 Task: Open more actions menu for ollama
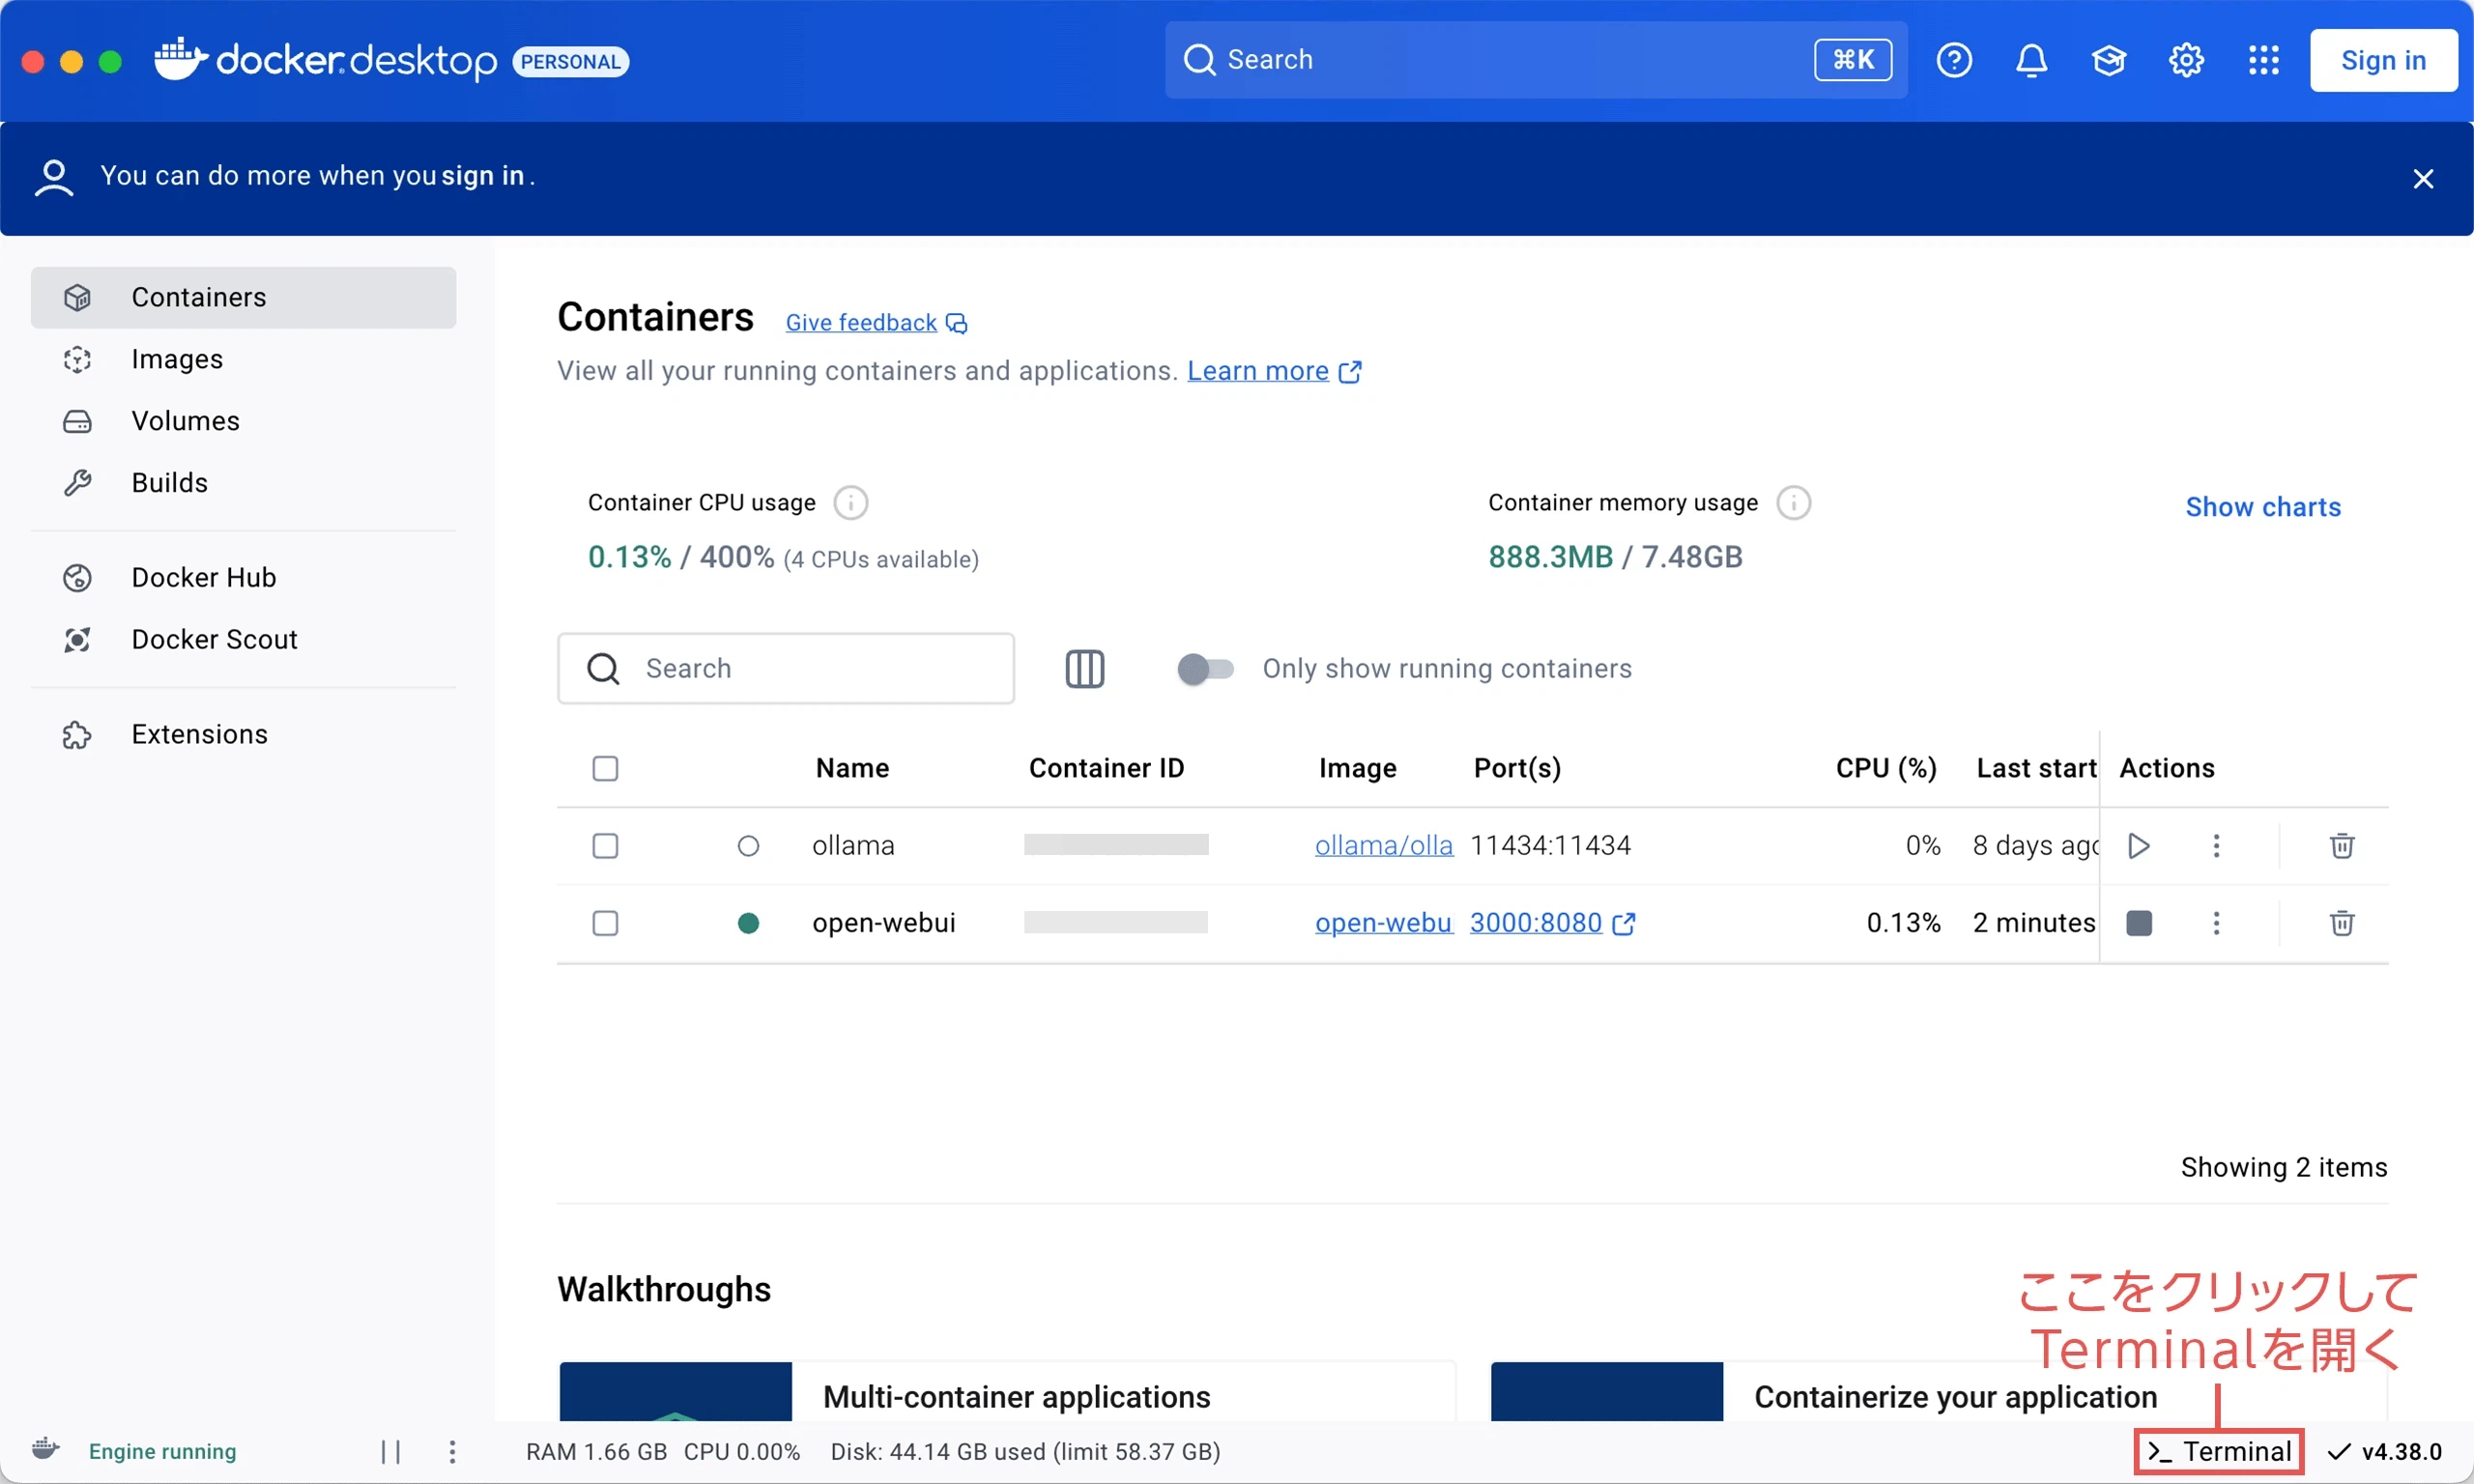click(x=2216, y=846)
